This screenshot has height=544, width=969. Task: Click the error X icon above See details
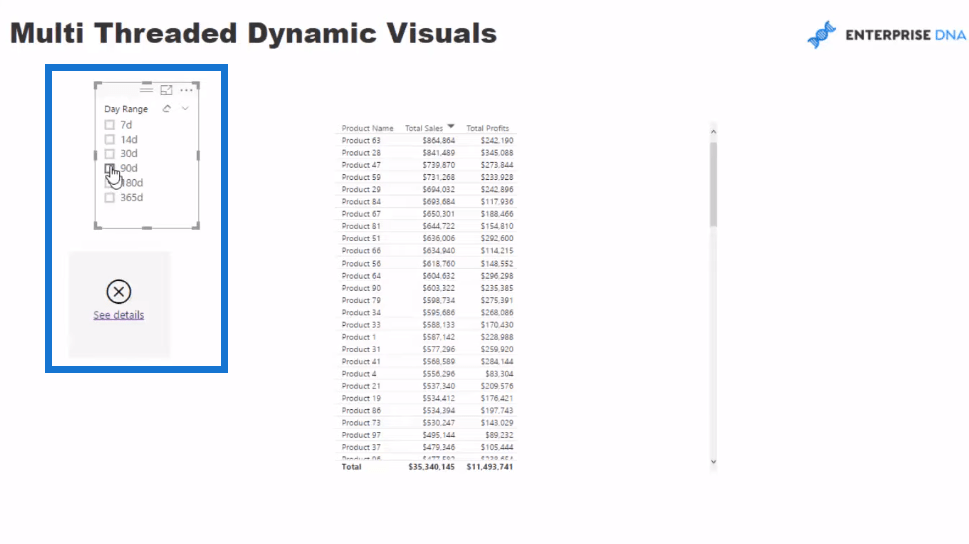pos(119,292)
